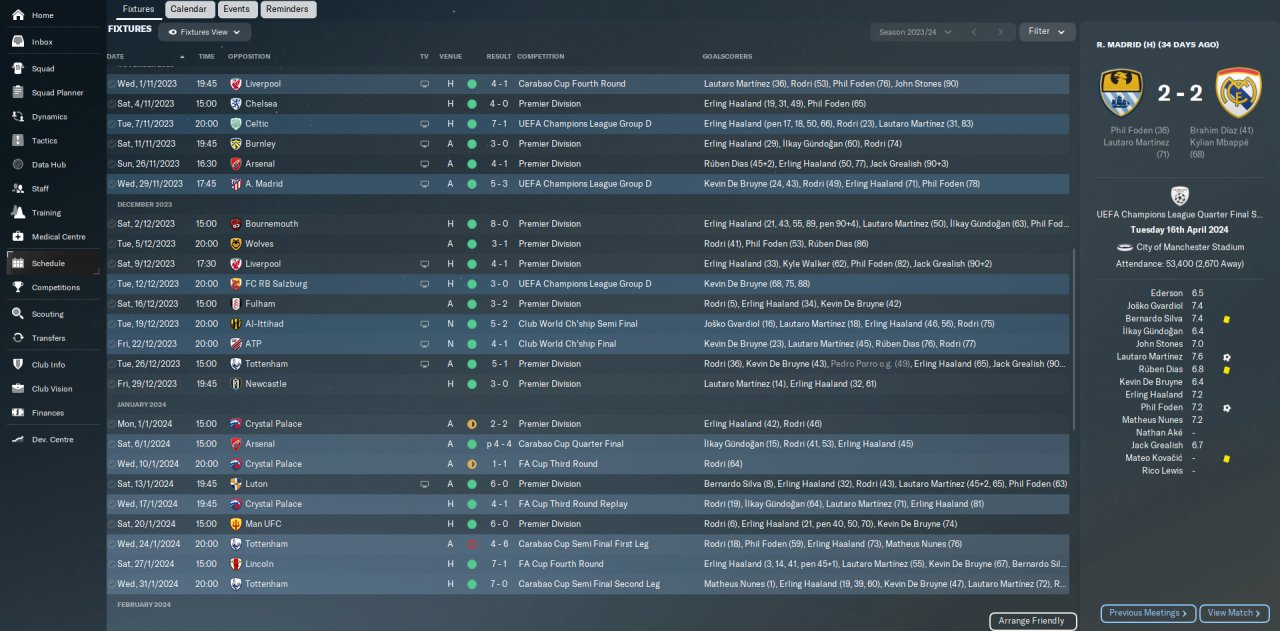
Task: Select the A. Madrid fixture row result 5 - 3
Action: (499, 184)
